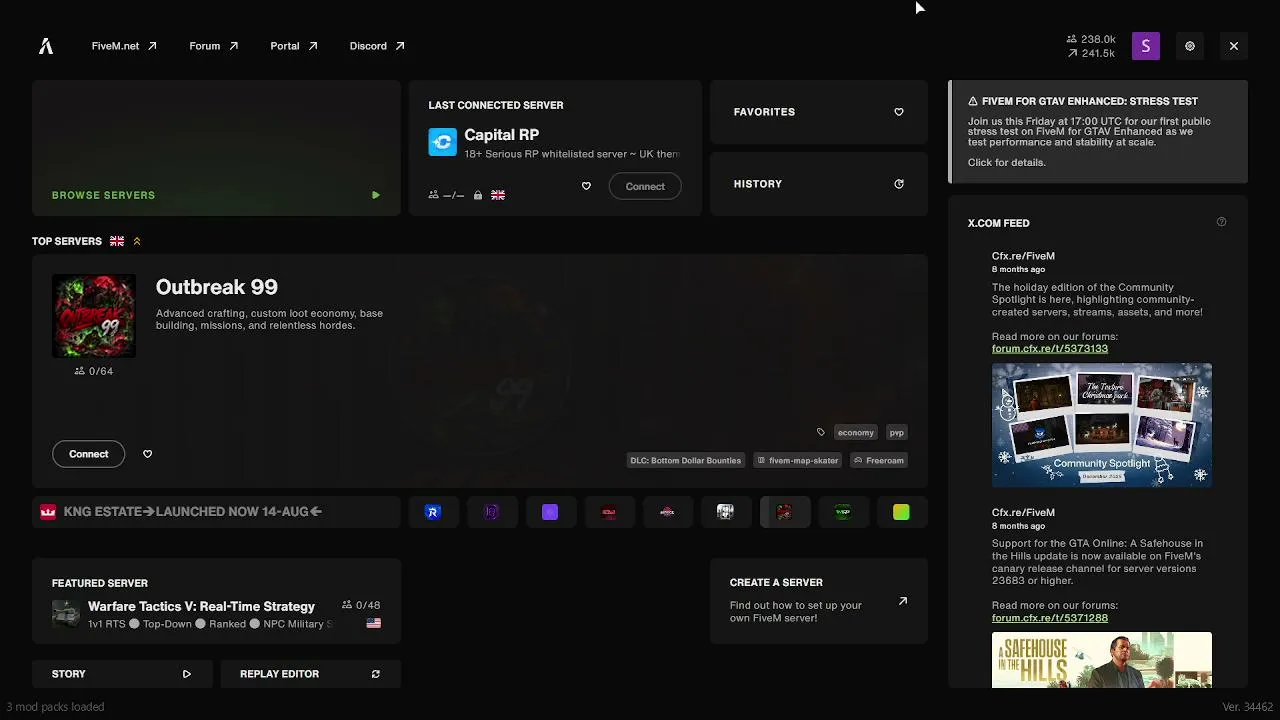Open the settings gear
The image size is (1280, 720).
[x=1190, y=46]
